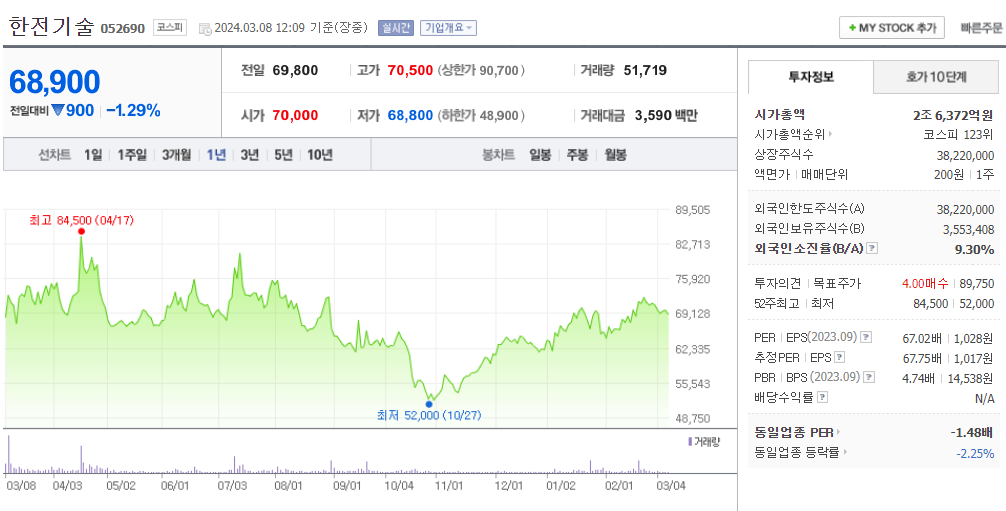The image size is (1006, 511).
Task: Click the help icon next to PER EPS(2023.09)
Action: [x=865, y=337]
